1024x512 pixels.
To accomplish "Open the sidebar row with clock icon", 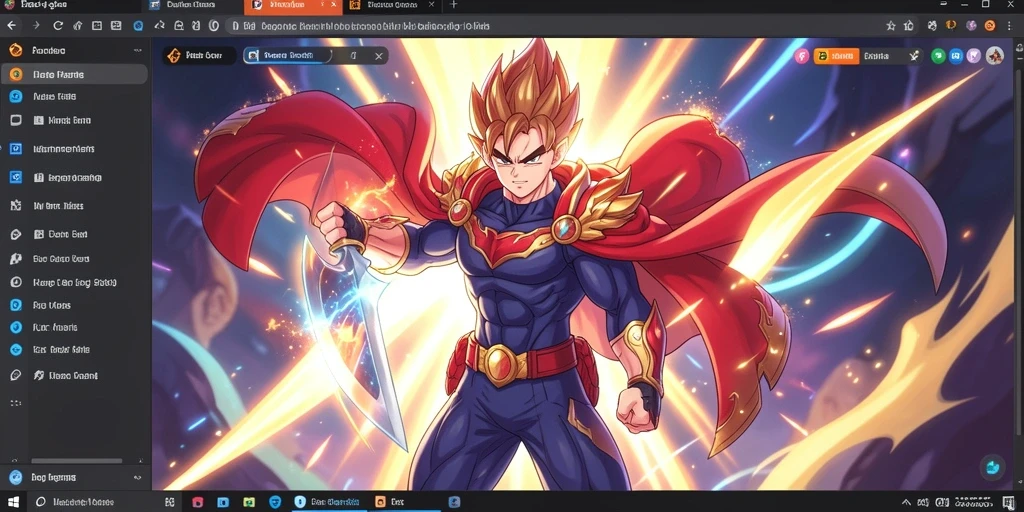I will (x=74, y=283).
